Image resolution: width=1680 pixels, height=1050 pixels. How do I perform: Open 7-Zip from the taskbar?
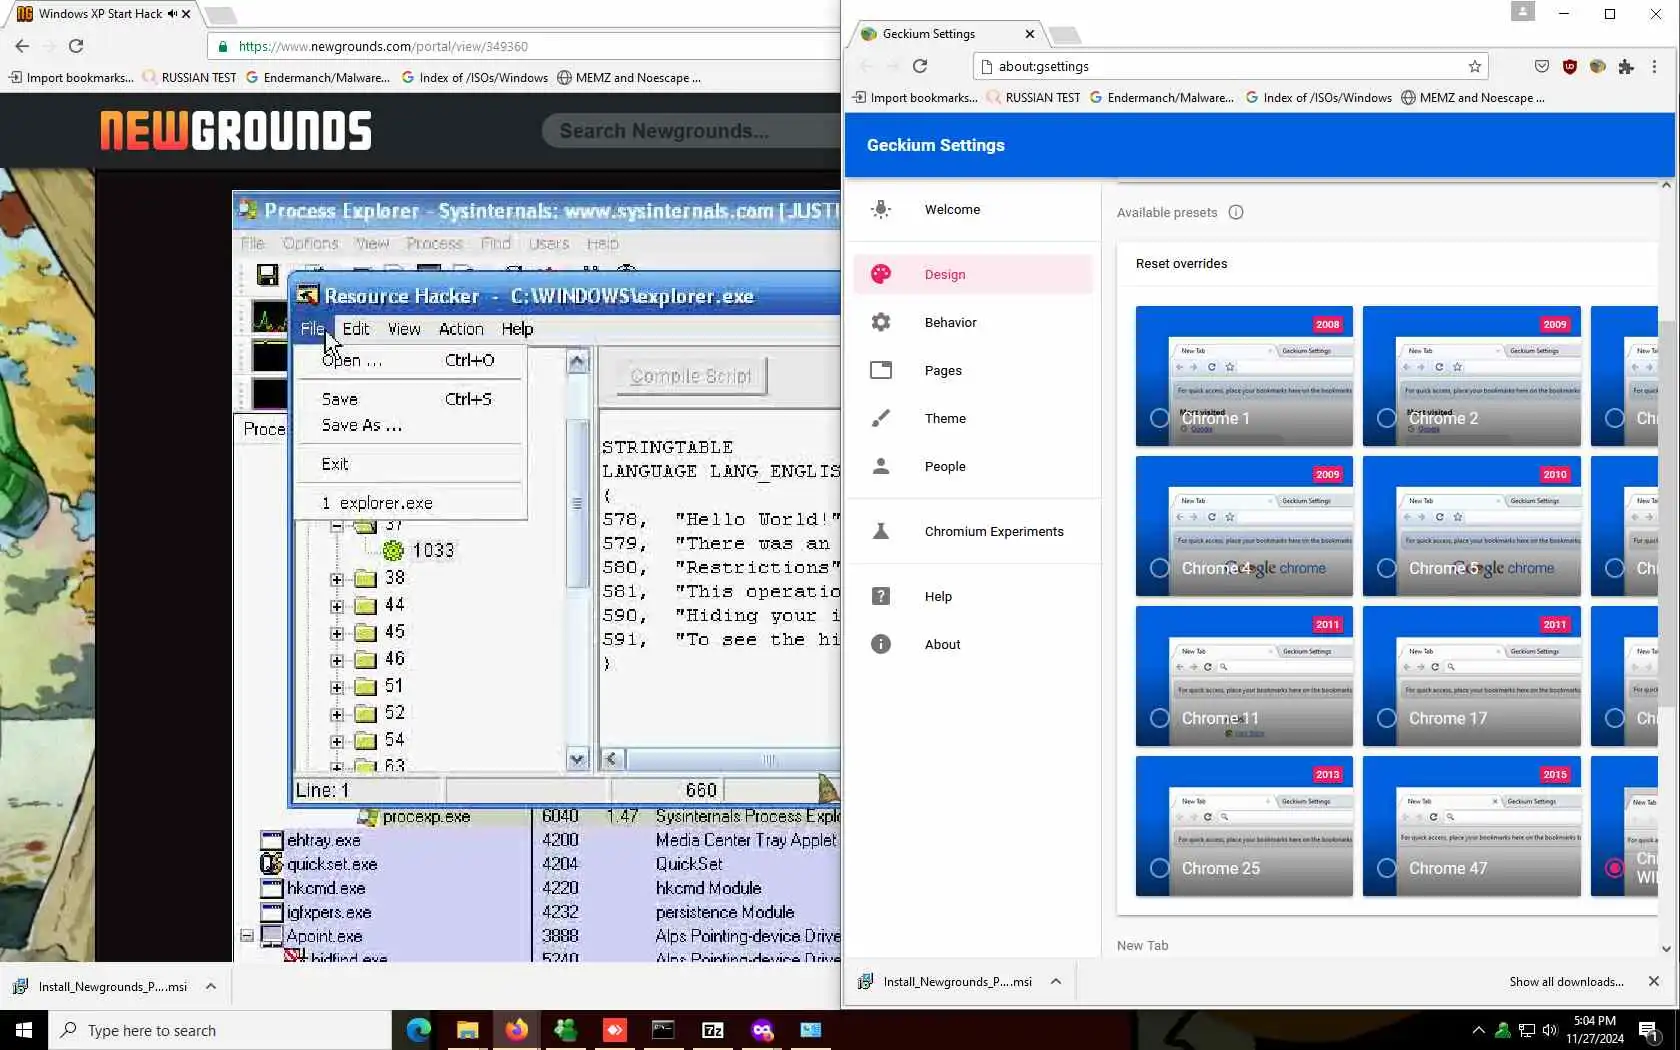pos(712,1029)
